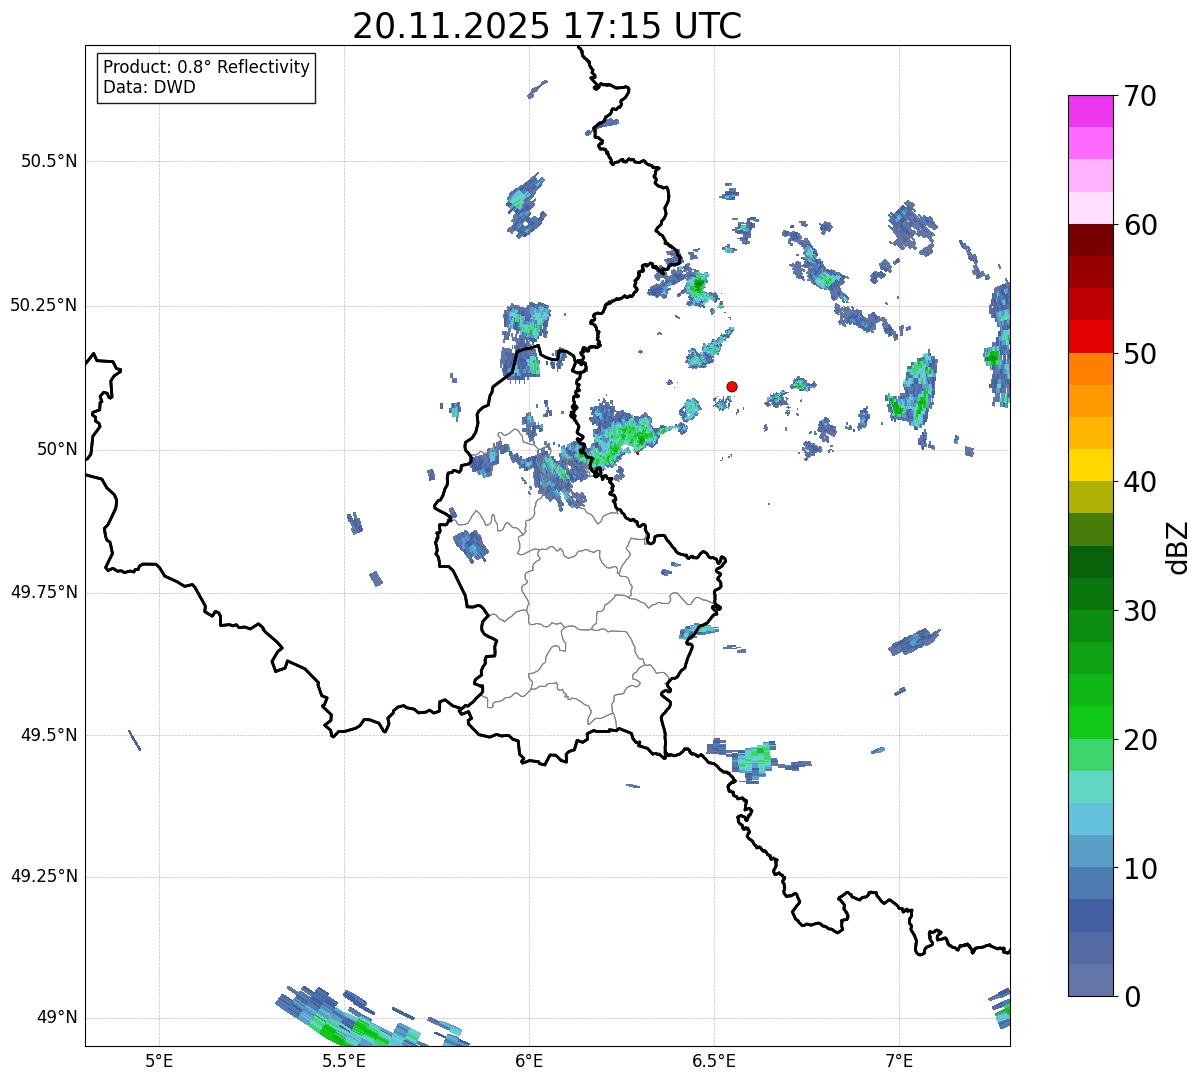Click the dark maroon colorbar swatch below 60
The image size is (1202, 1081).
pyautogui.click(x=1090, y=240)
